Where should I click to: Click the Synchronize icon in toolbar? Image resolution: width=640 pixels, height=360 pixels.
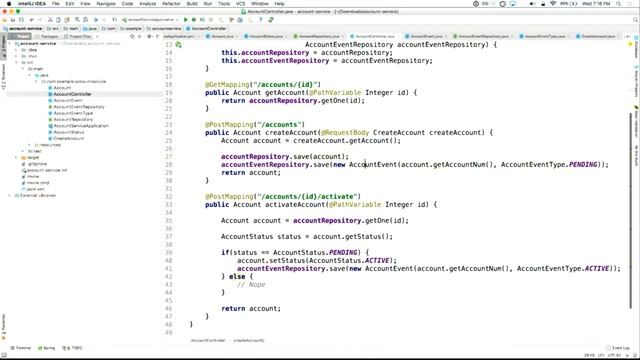point(21,20)
